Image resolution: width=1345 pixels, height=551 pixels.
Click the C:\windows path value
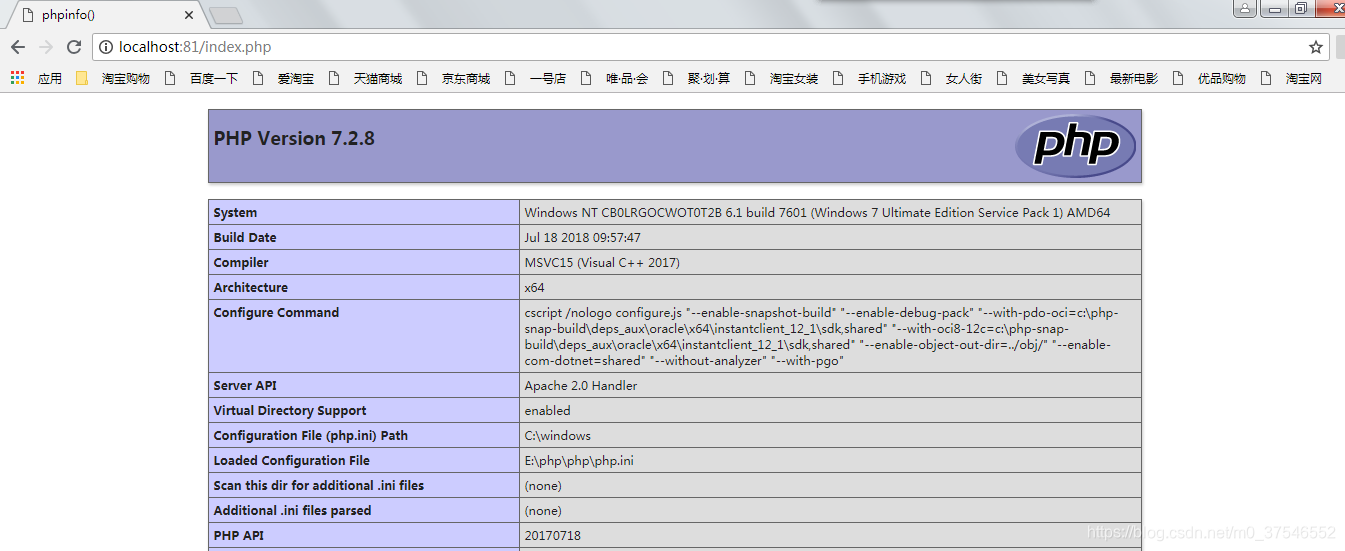coord(558,435)
